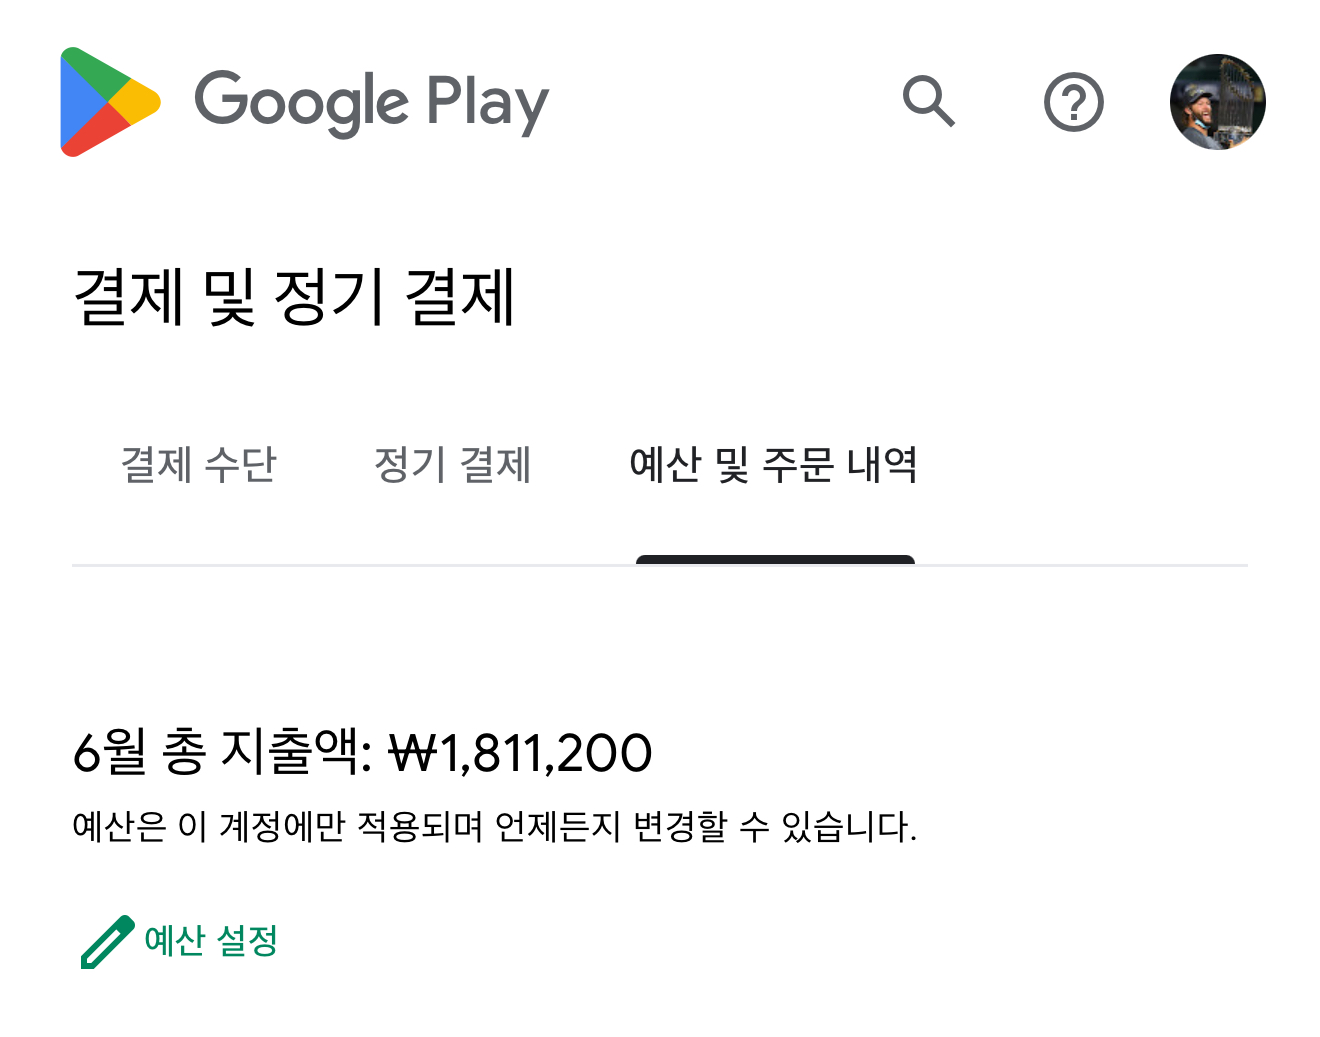Click the Google Play wordmark text
The height and width of the screenshot is (1037, 1320).
[371, 102]
